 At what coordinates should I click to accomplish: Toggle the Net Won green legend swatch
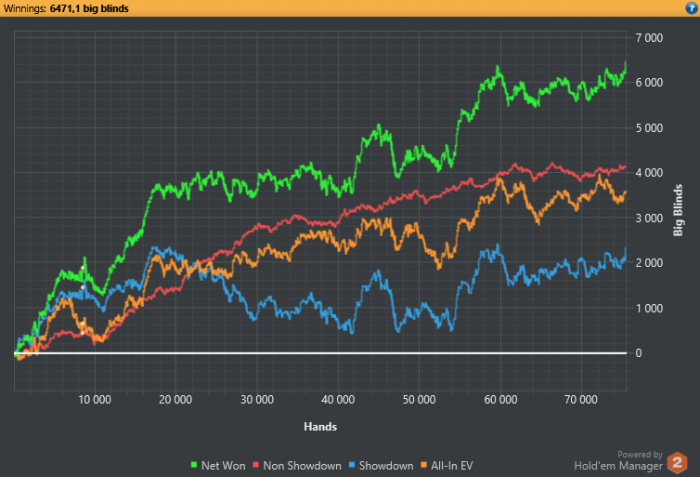(x=194, y=465)
